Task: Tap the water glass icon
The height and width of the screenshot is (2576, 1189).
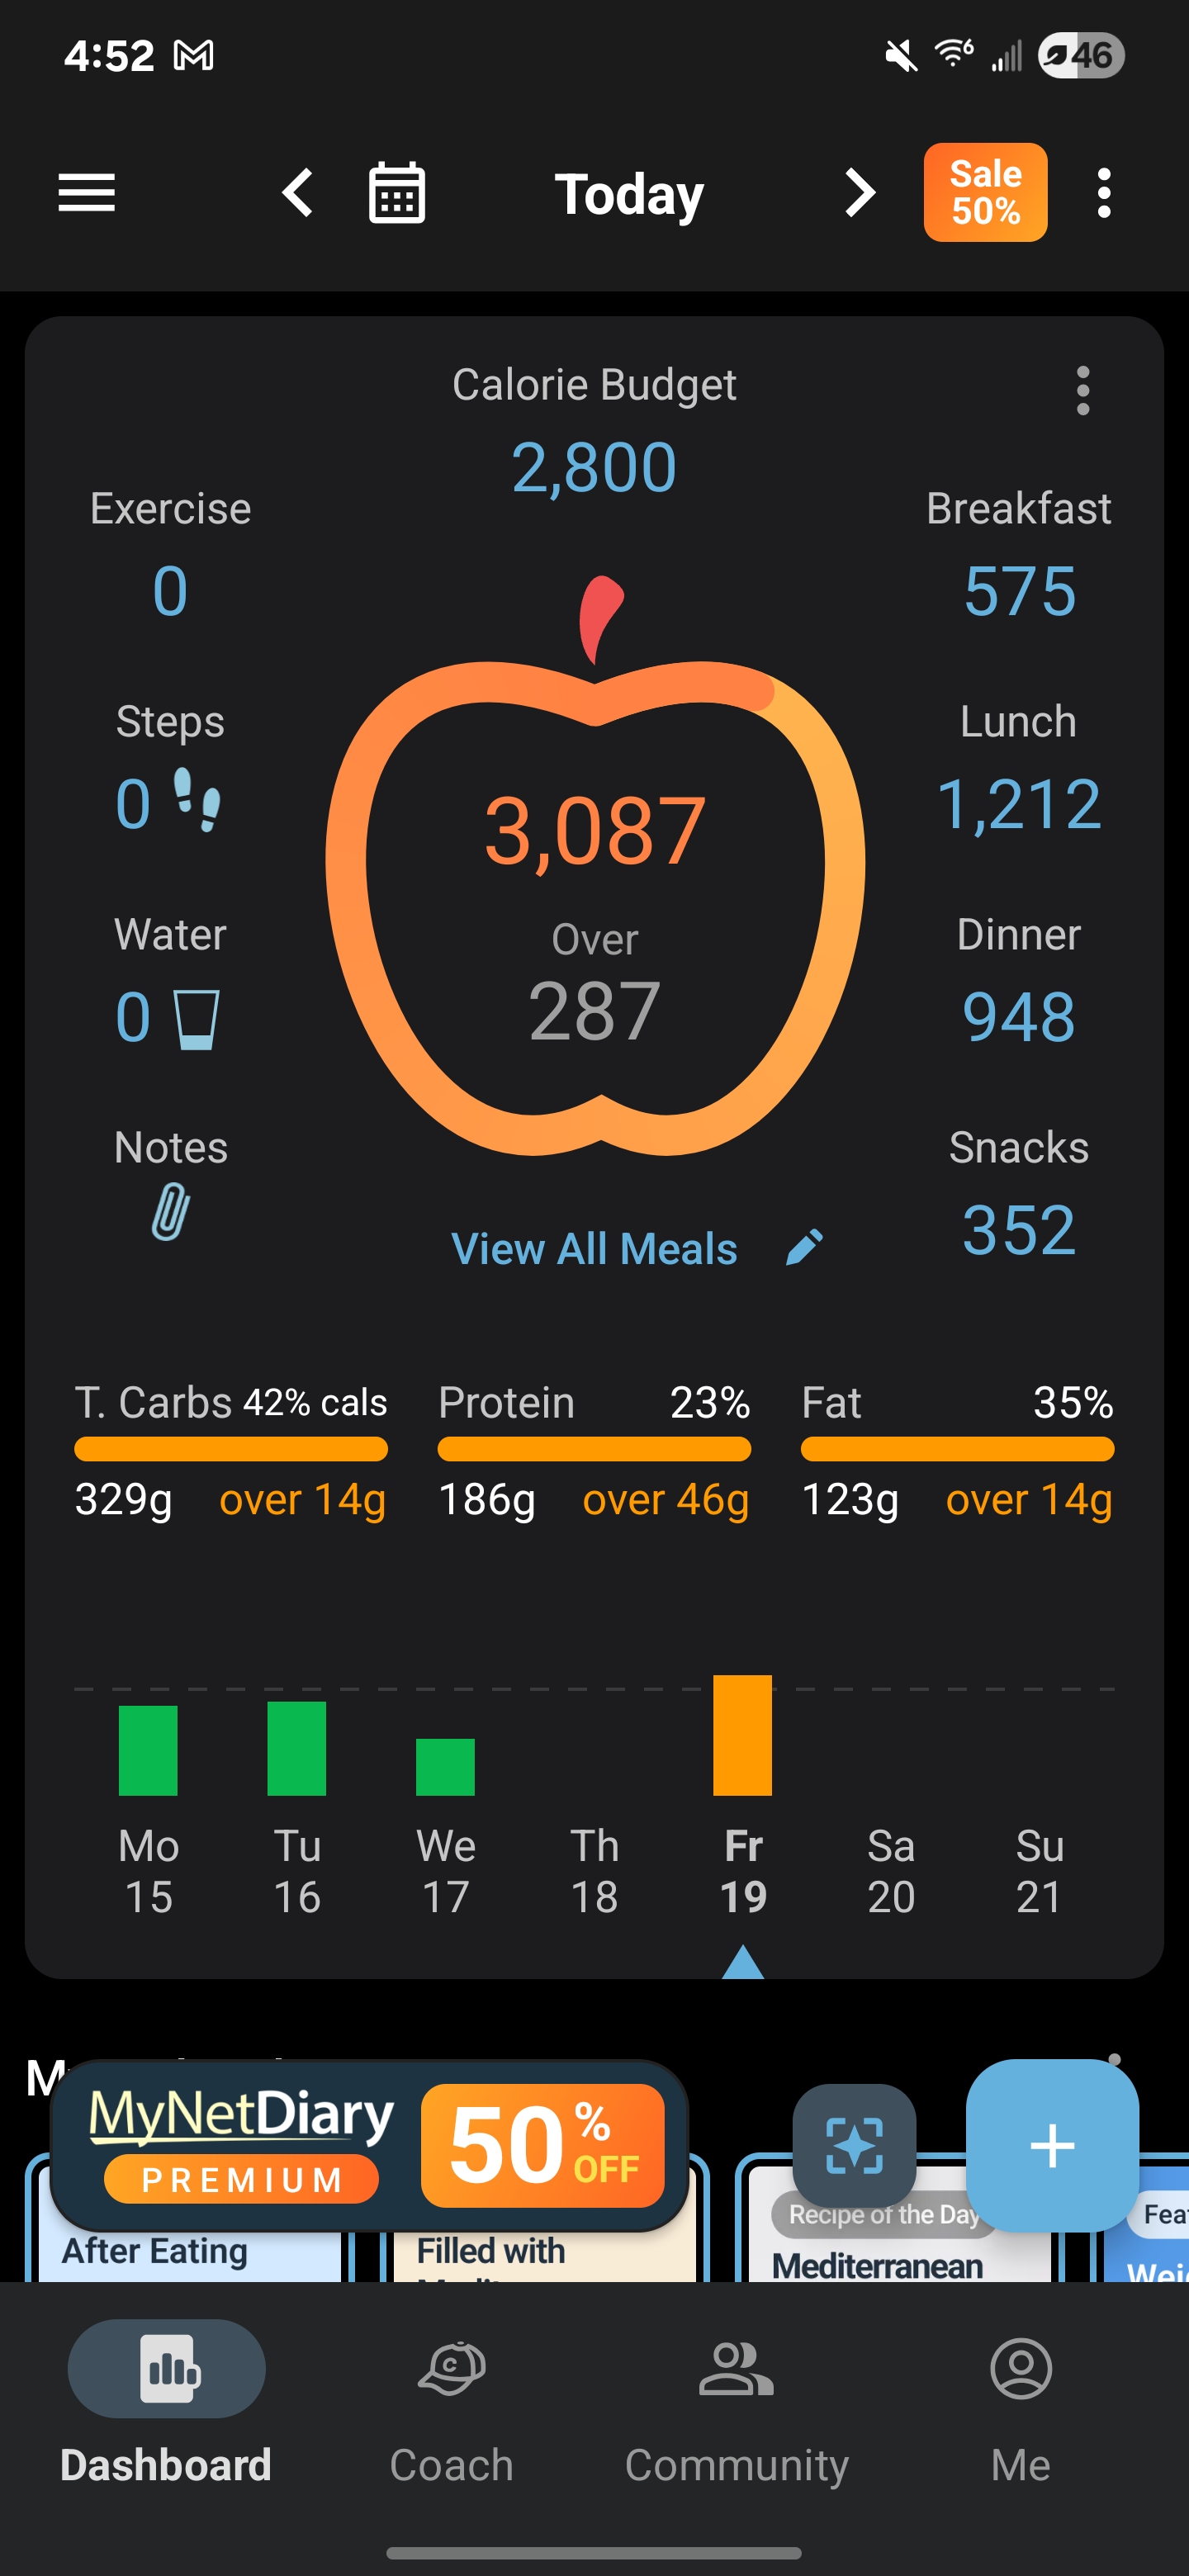Action: [196, 1019]
